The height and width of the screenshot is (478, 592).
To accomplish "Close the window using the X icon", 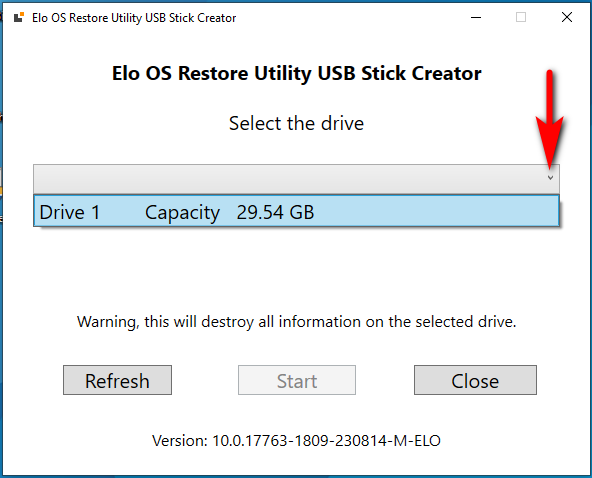I will (567, 17).
